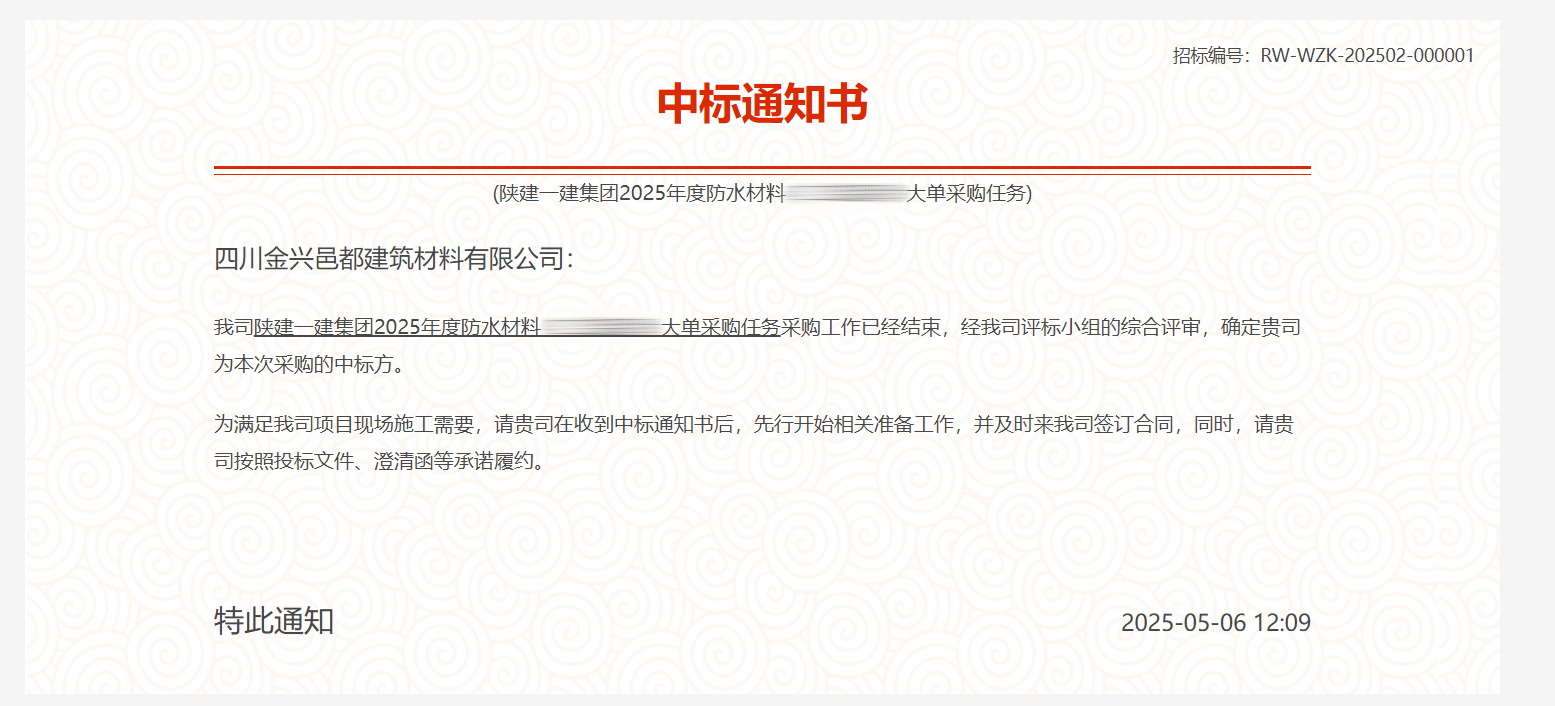
Task: Open the underlined 陕建一建集团 procurement task name
Action: tap(517, 327)
